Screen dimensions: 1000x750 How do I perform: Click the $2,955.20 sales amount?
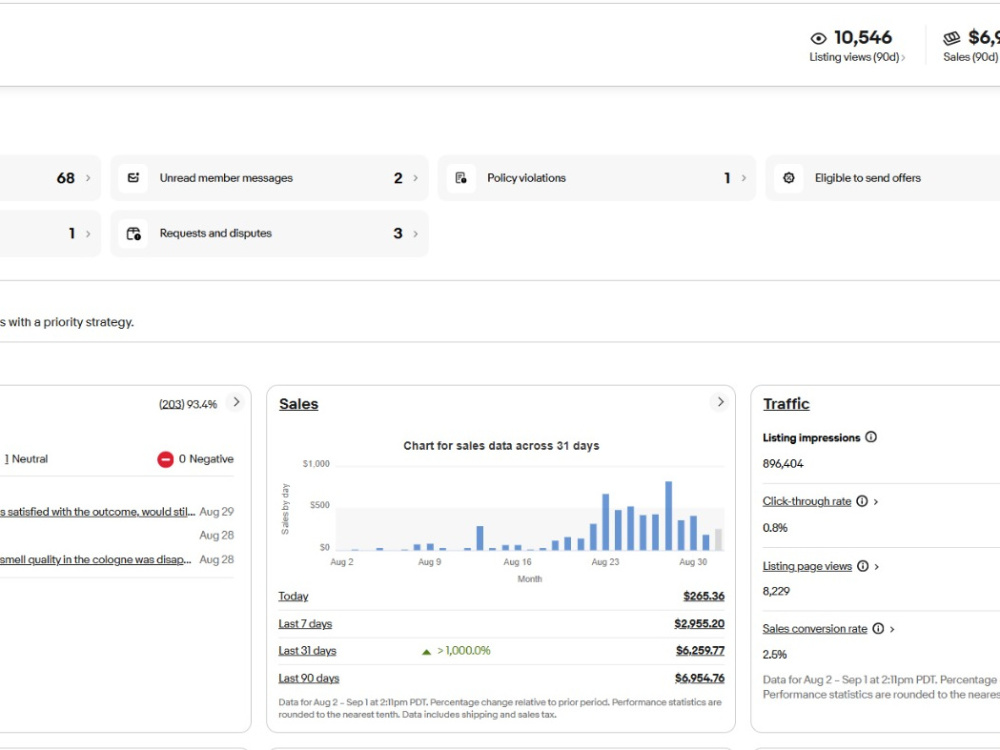pyautogui.click(x=699, y=624)
